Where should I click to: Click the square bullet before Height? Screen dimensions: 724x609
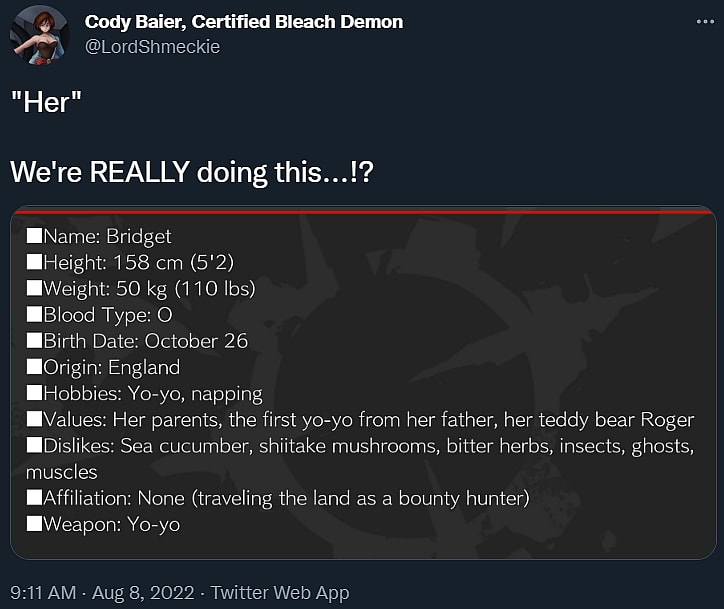[34, 263]
